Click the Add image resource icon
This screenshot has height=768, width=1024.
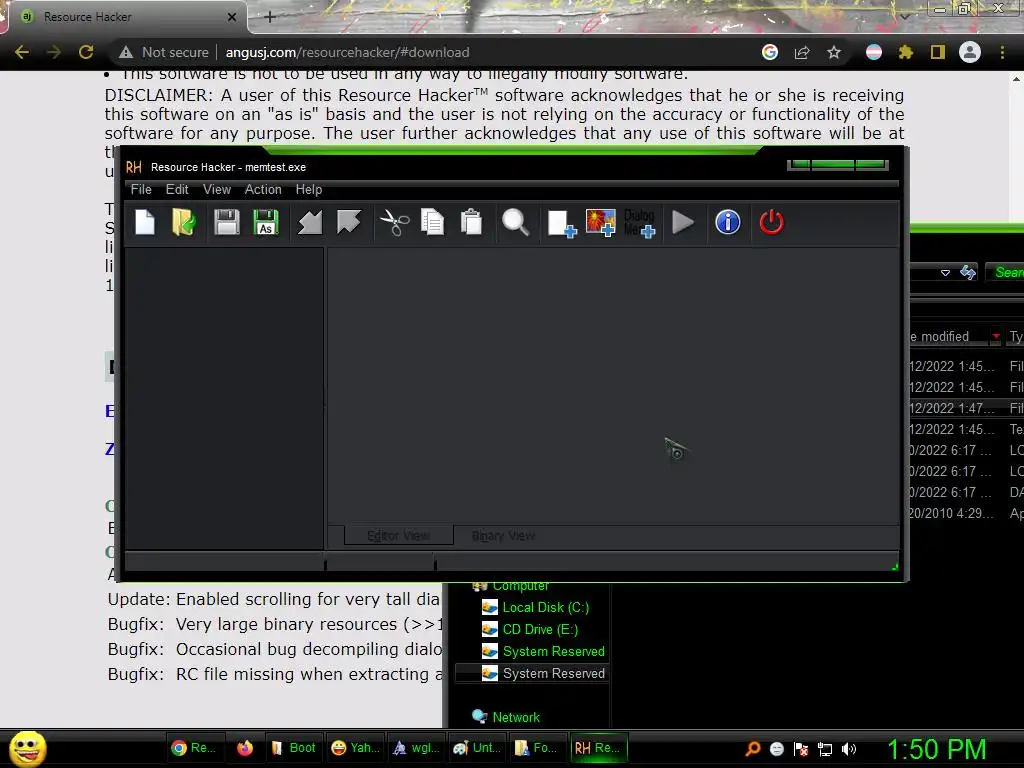pos(601,223)
